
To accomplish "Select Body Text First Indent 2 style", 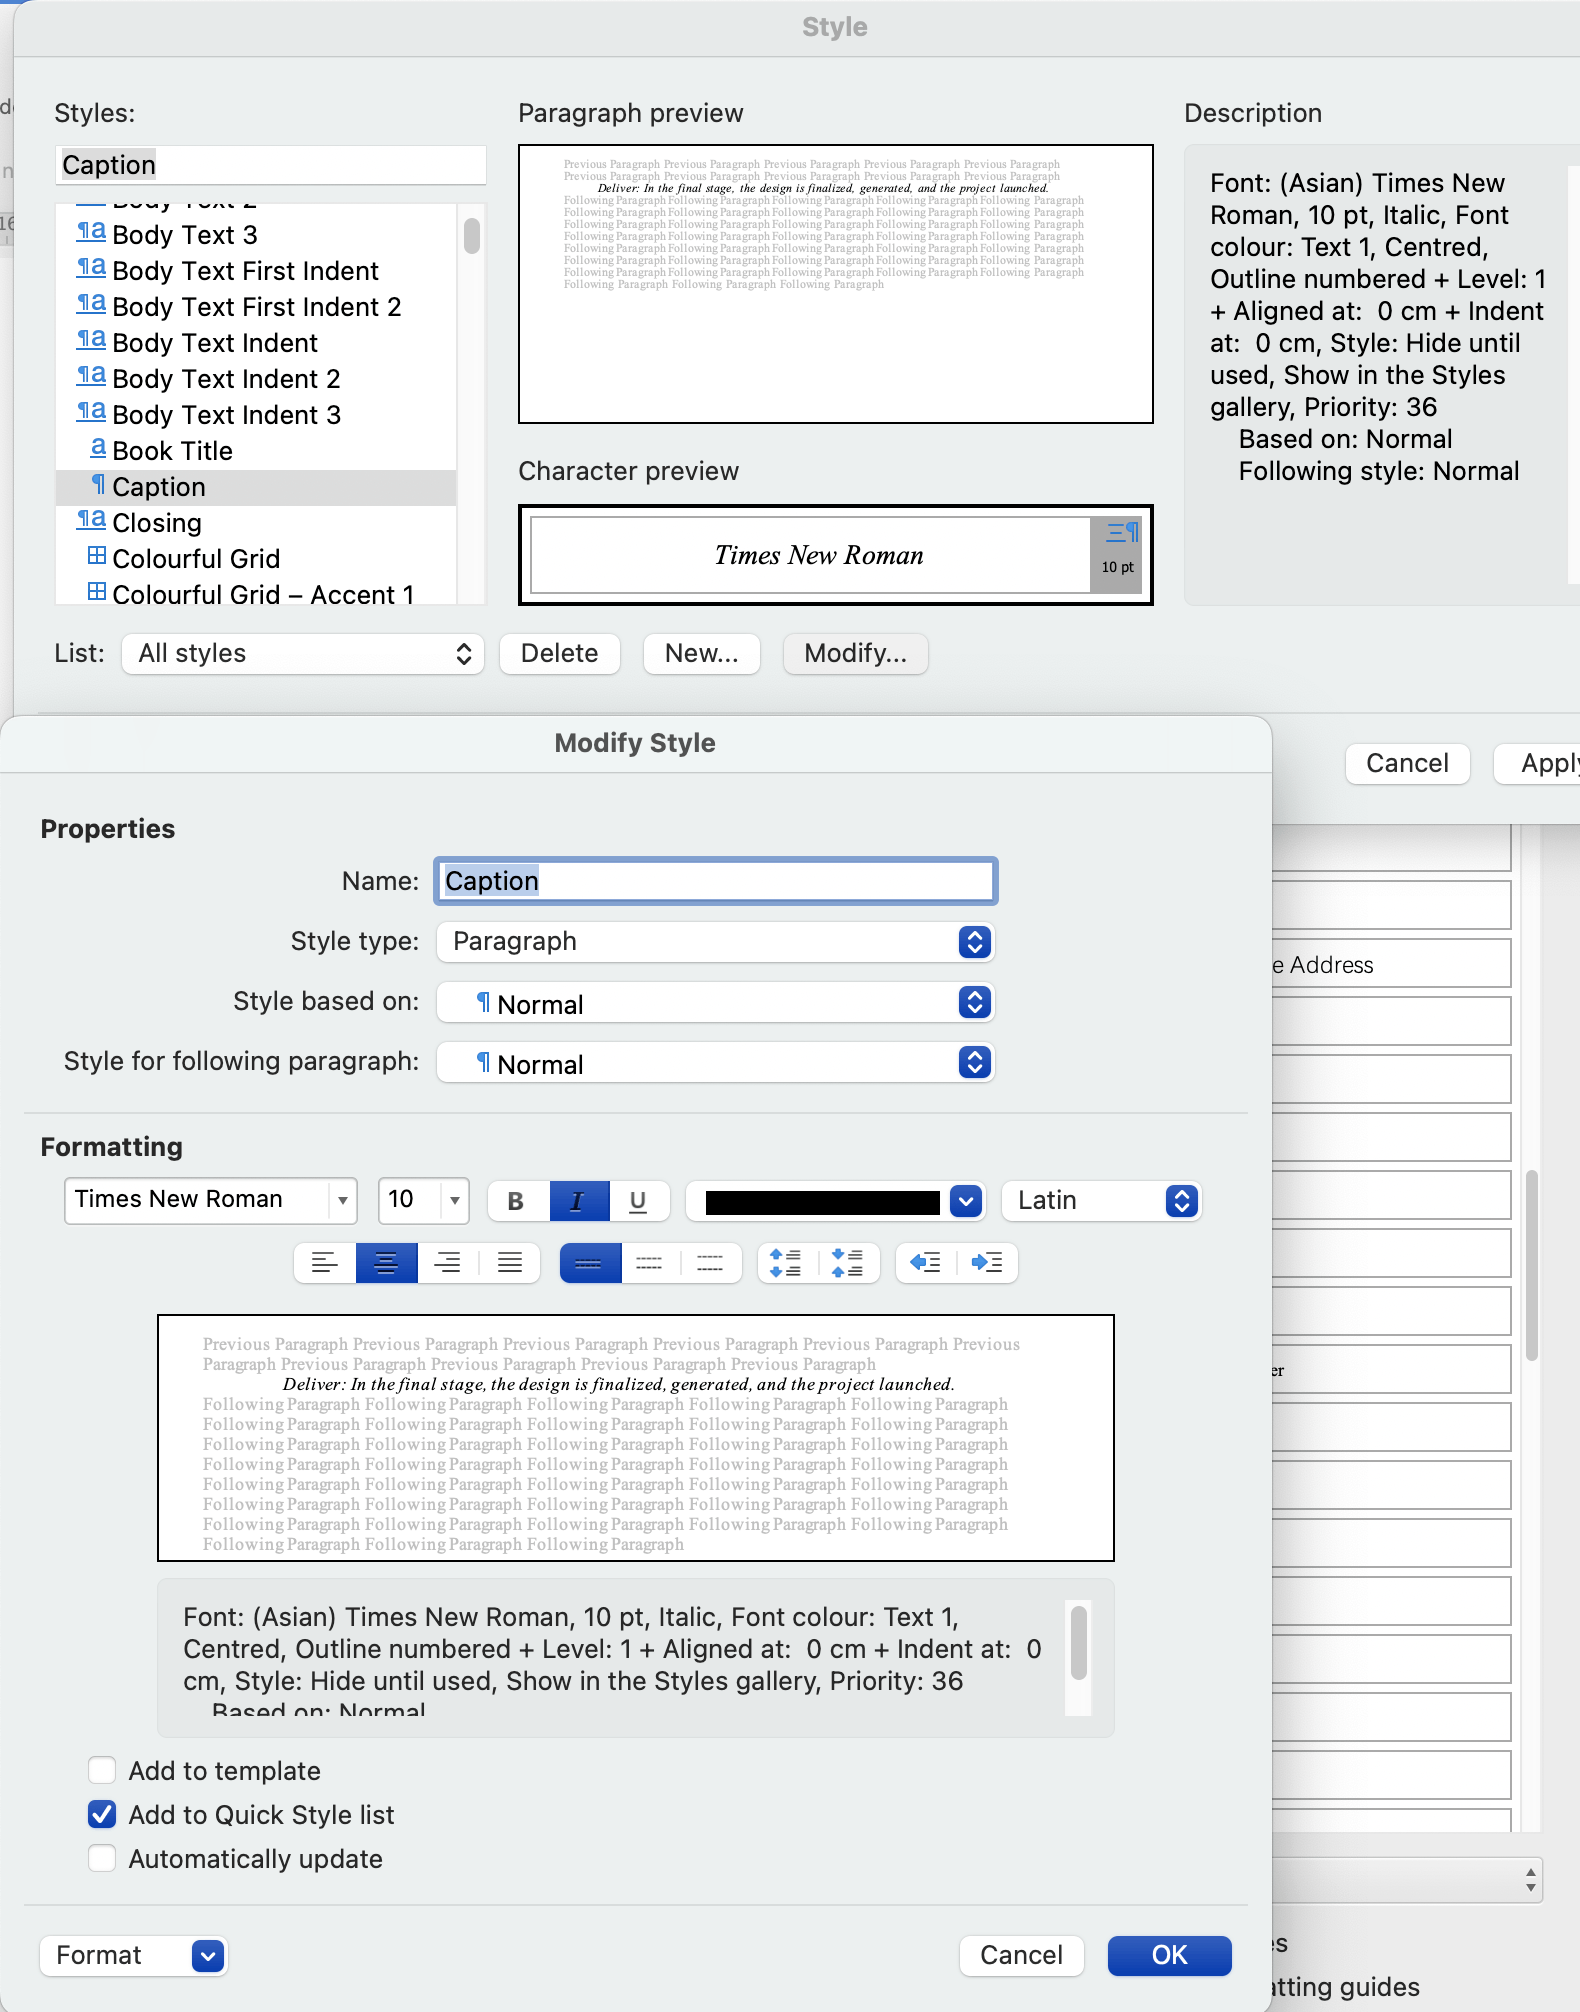I will 256,307.
